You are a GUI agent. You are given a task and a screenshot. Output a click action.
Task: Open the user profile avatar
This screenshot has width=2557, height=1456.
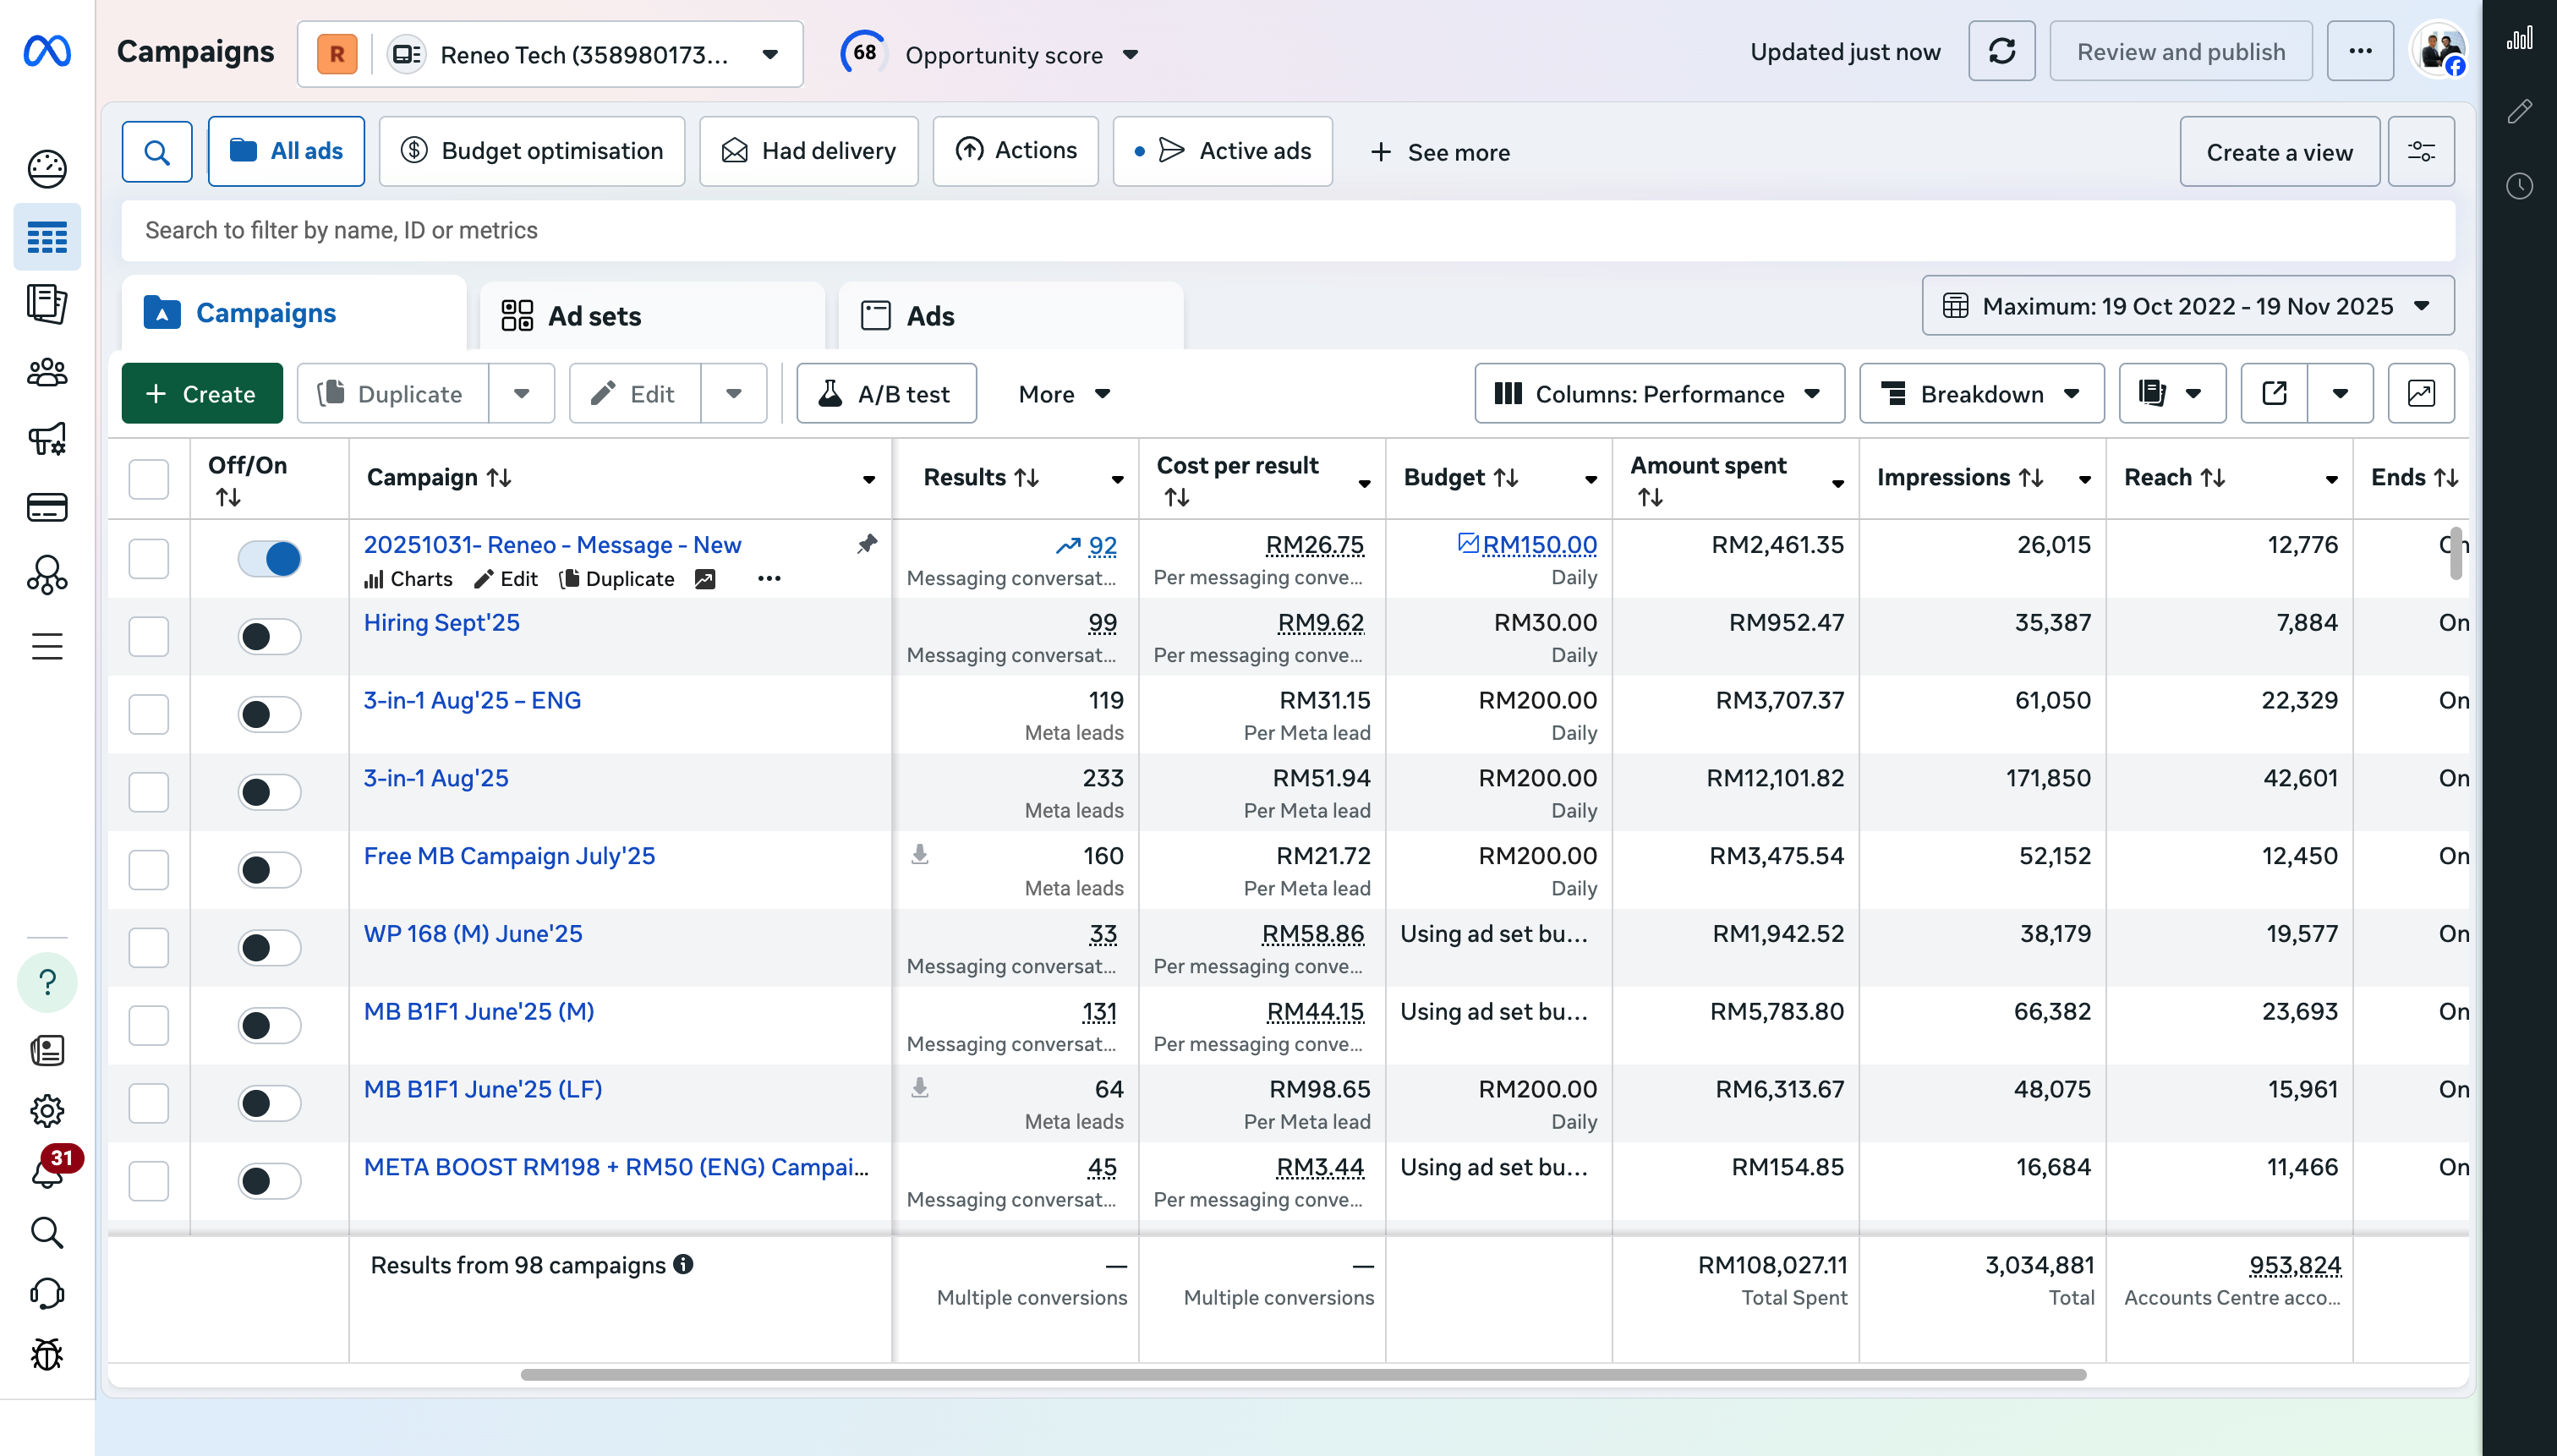2438,49
